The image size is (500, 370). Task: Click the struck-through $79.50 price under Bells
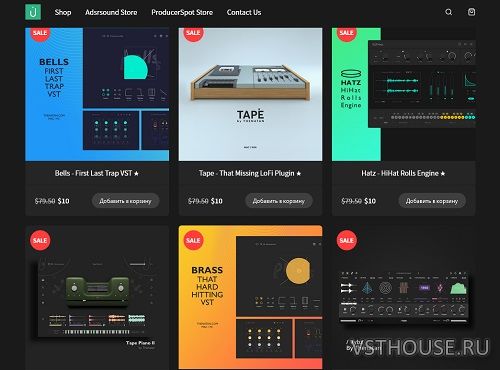click(x=45, y=201)
